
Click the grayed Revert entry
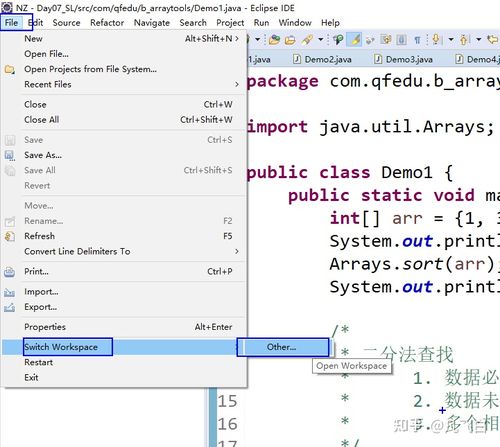(x=124, y=186)
